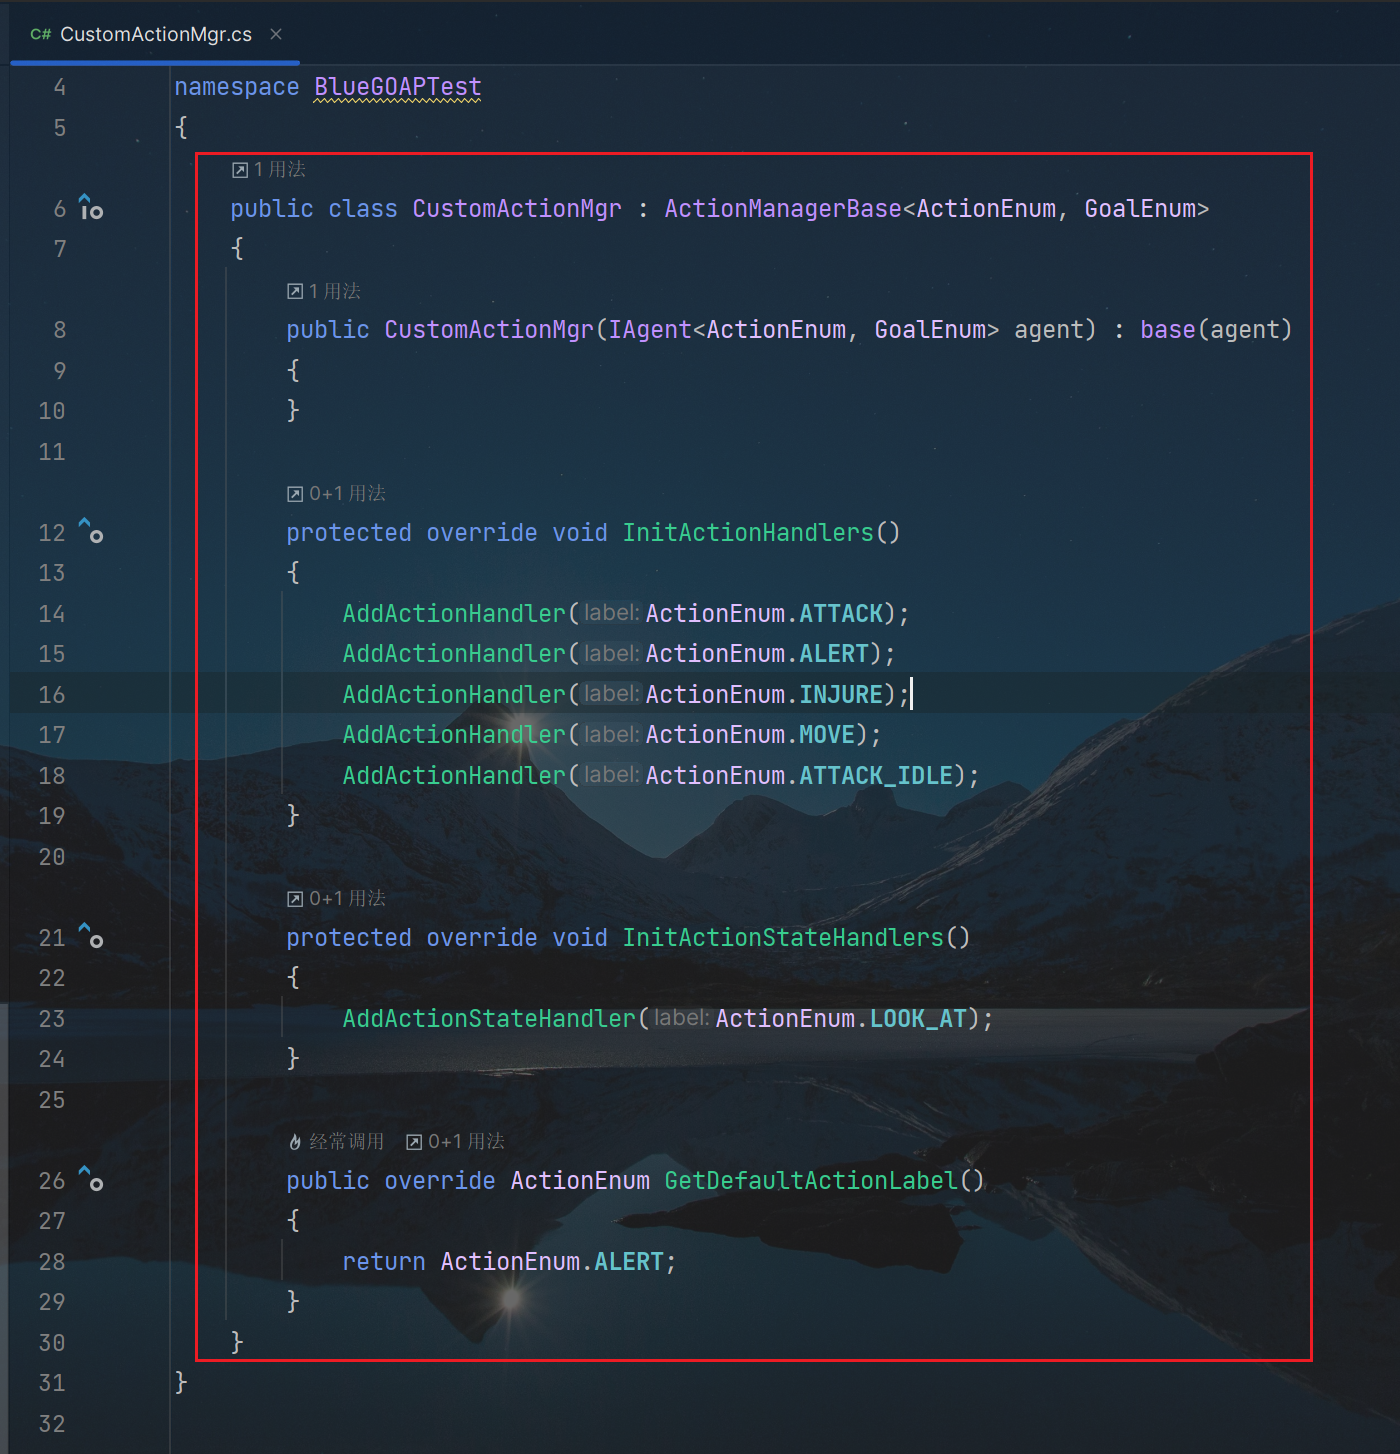
Task: Click the namespace name BlueGOAPTest
Action: pyautogui.click(x=398, y=87)
